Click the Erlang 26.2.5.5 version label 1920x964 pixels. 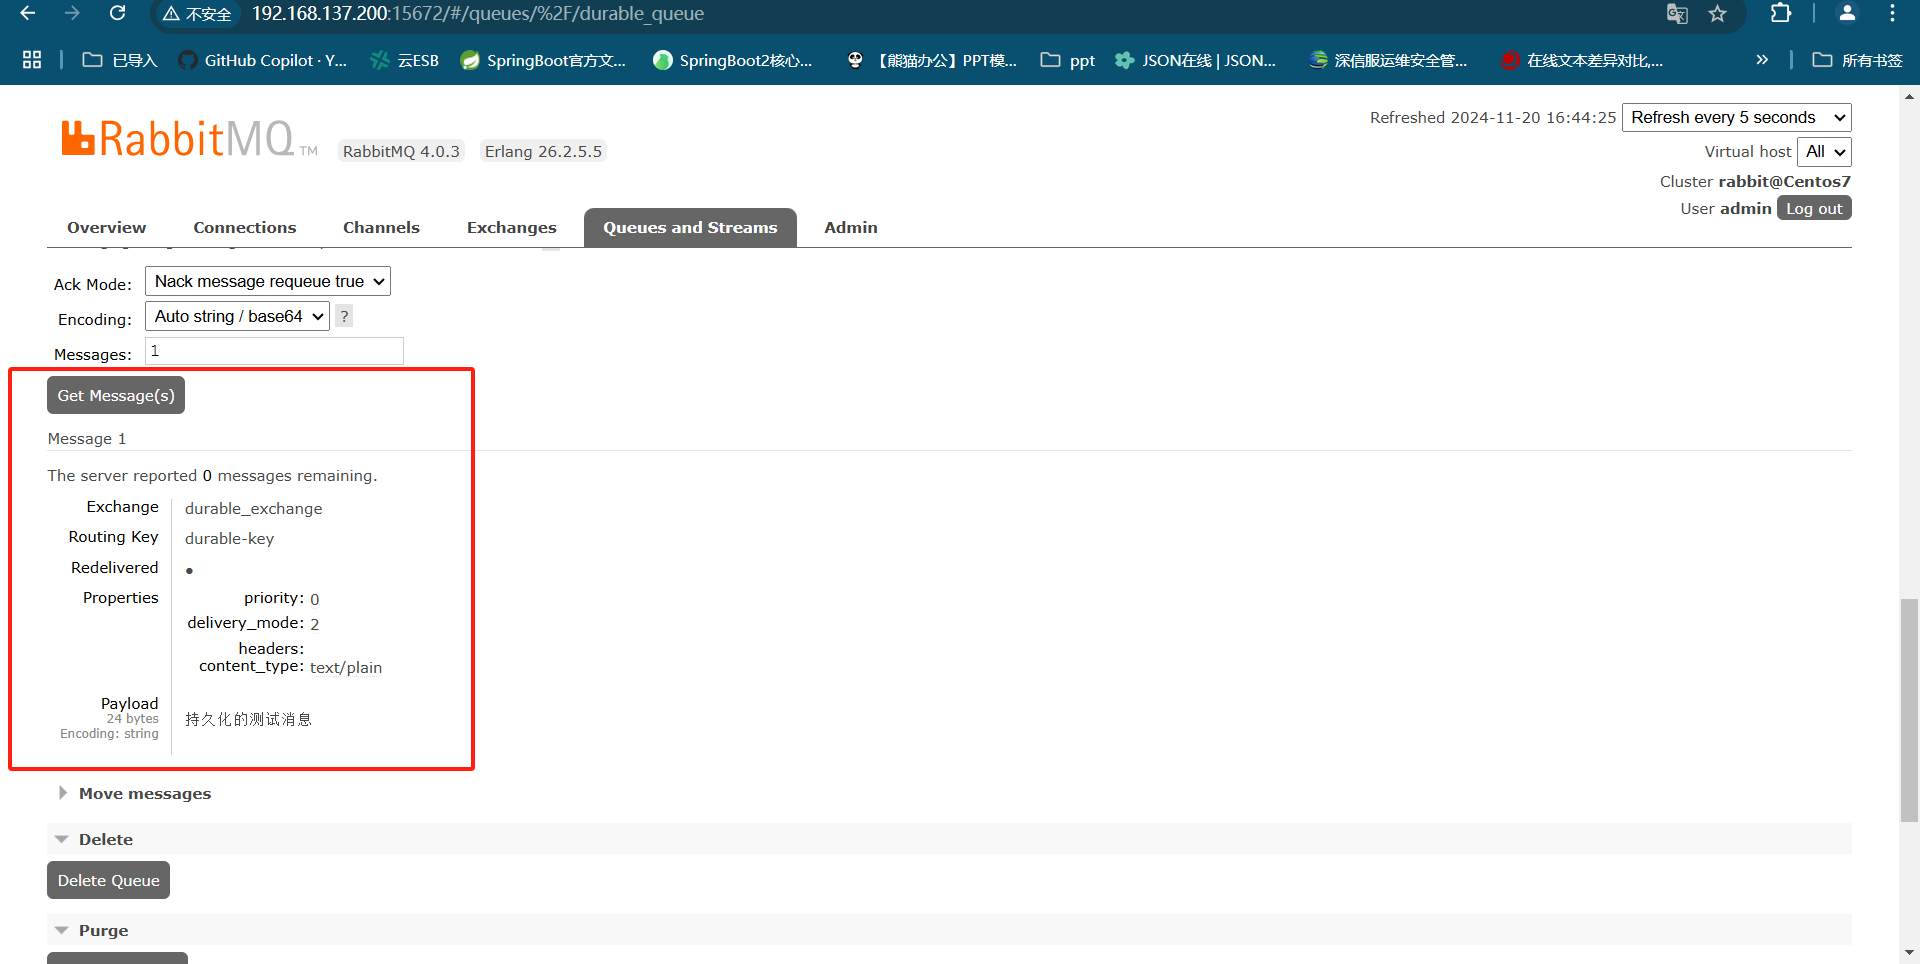tap(543, 151)
